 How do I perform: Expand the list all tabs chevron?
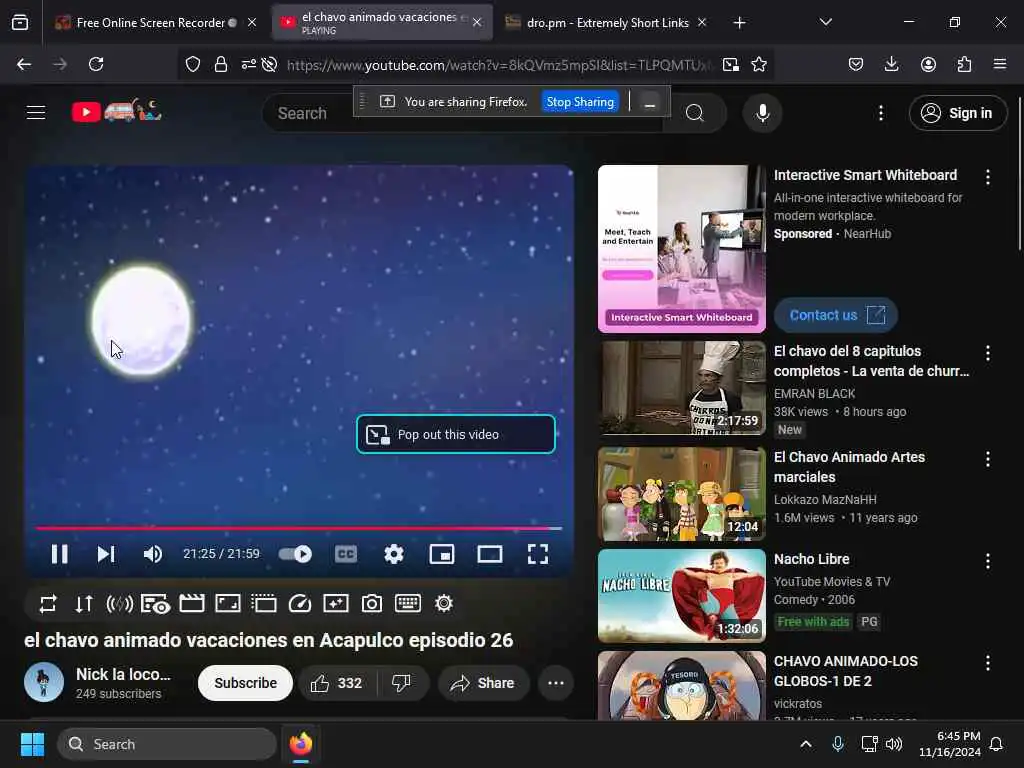[825, 22]
